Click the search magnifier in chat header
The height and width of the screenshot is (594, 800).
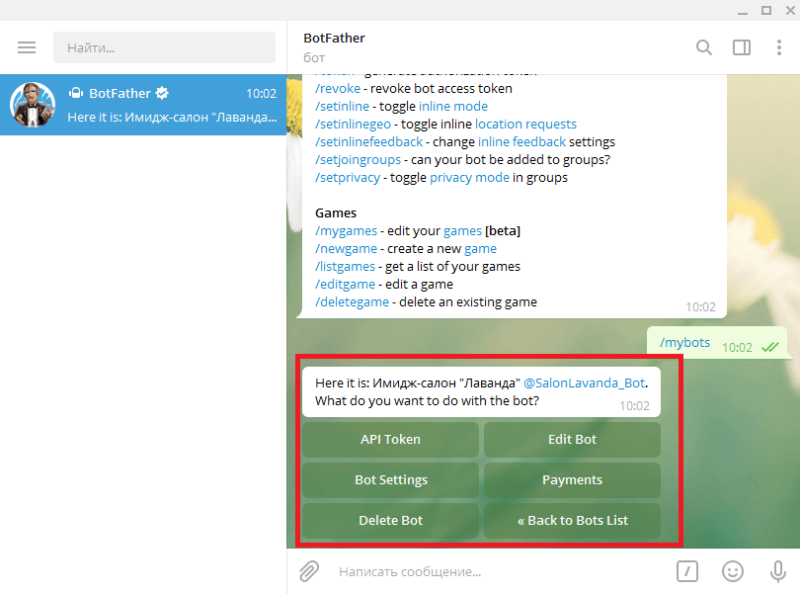coord(704,47)
